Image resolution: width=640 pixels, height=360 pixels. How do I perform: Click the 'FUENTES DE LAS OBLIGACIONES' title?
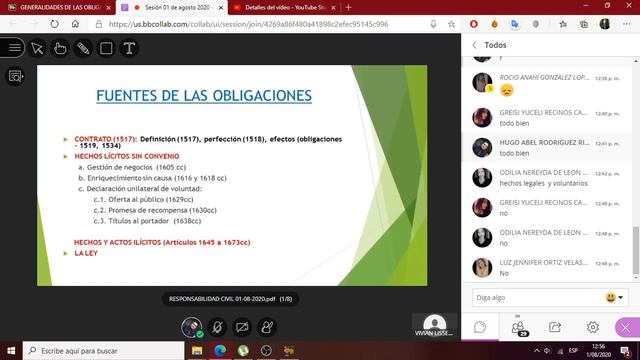click(204, 96)
